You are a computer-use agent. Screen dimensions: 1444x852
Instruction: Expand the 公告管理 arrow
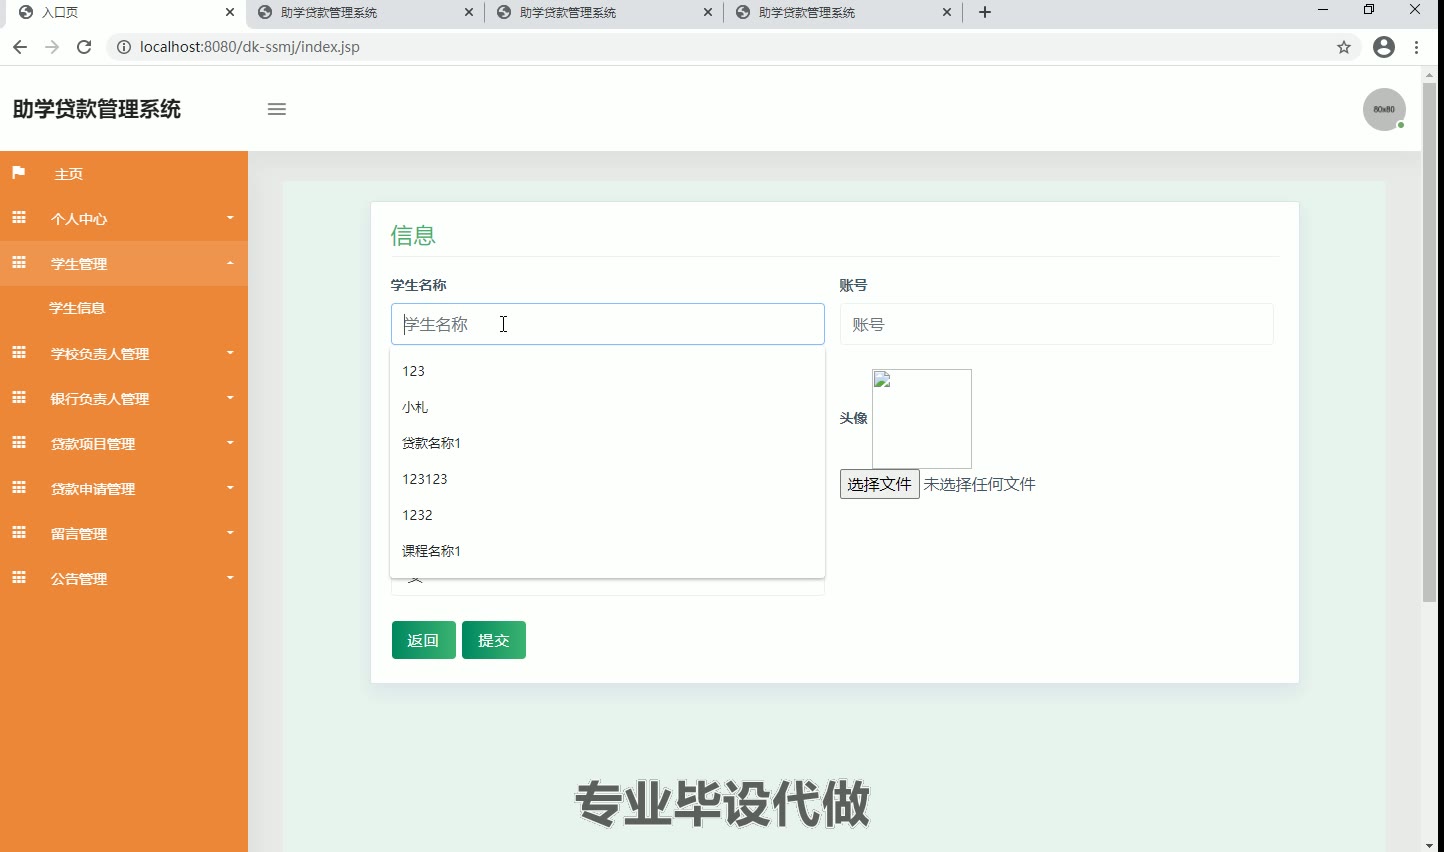230,578
